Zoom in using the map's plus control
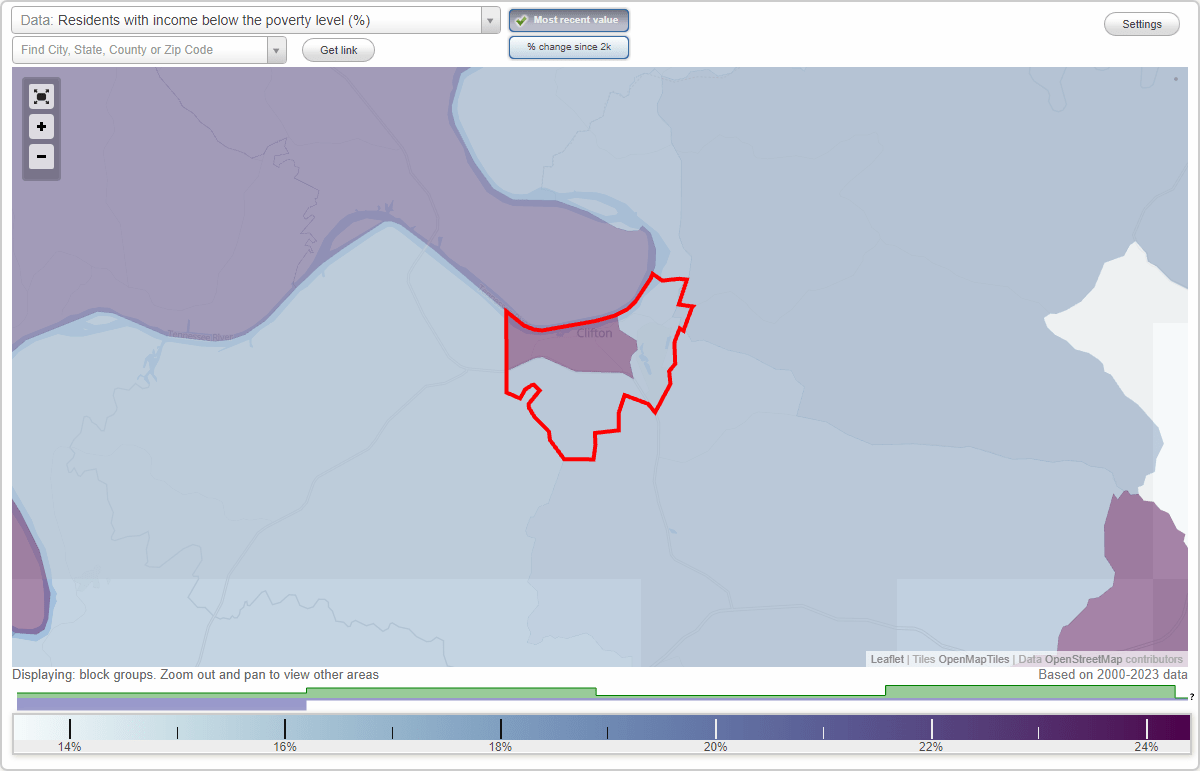 click(41, 127)
